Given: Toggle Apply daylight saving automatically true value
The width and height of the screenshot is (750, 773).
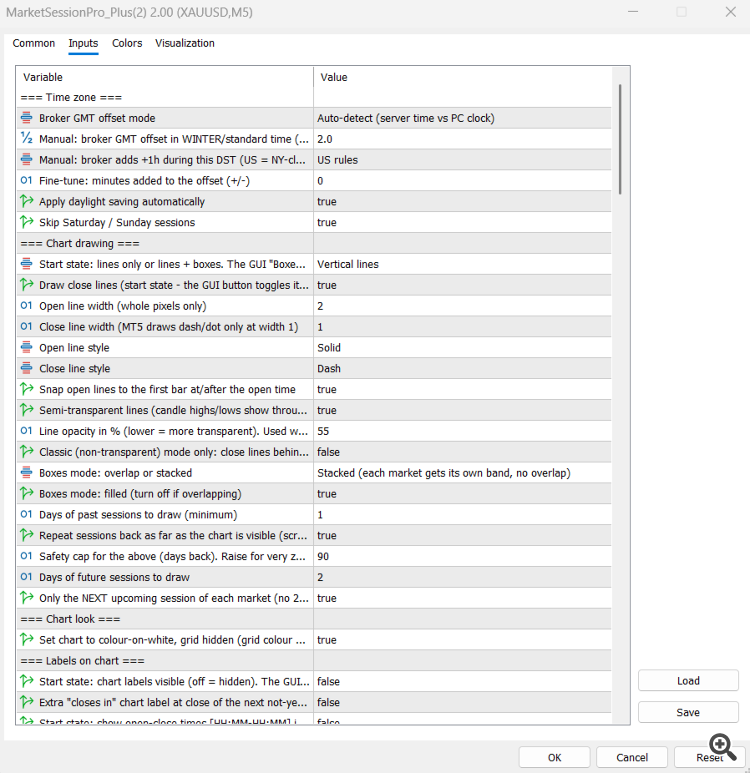Looking at the screenshot, I should [463, 202].
